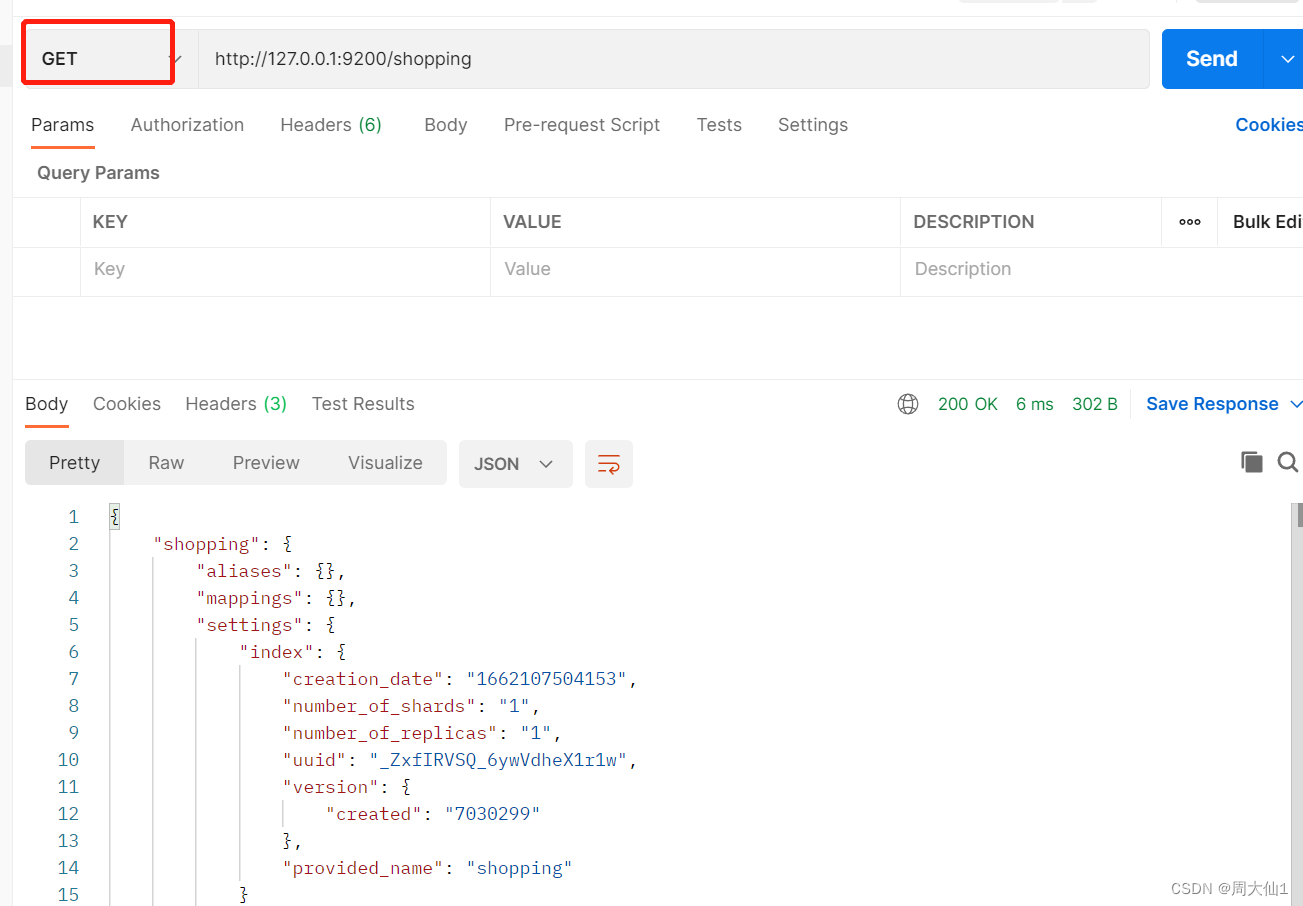Click the "settings" key in response
The image size is (1303, 906).
pyautogui.click(x=249, y=625)
